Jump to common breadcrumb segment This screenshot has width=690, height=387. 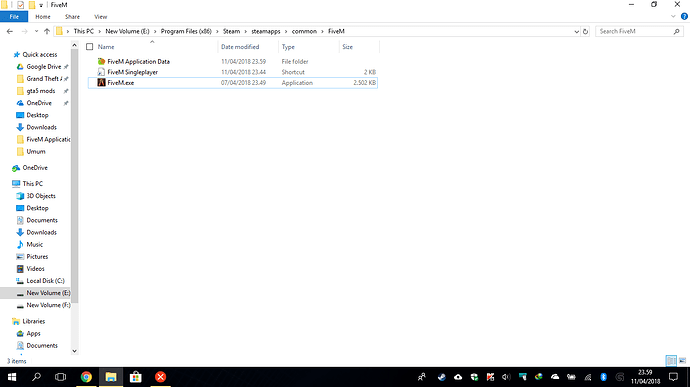(x=304, y=31)
